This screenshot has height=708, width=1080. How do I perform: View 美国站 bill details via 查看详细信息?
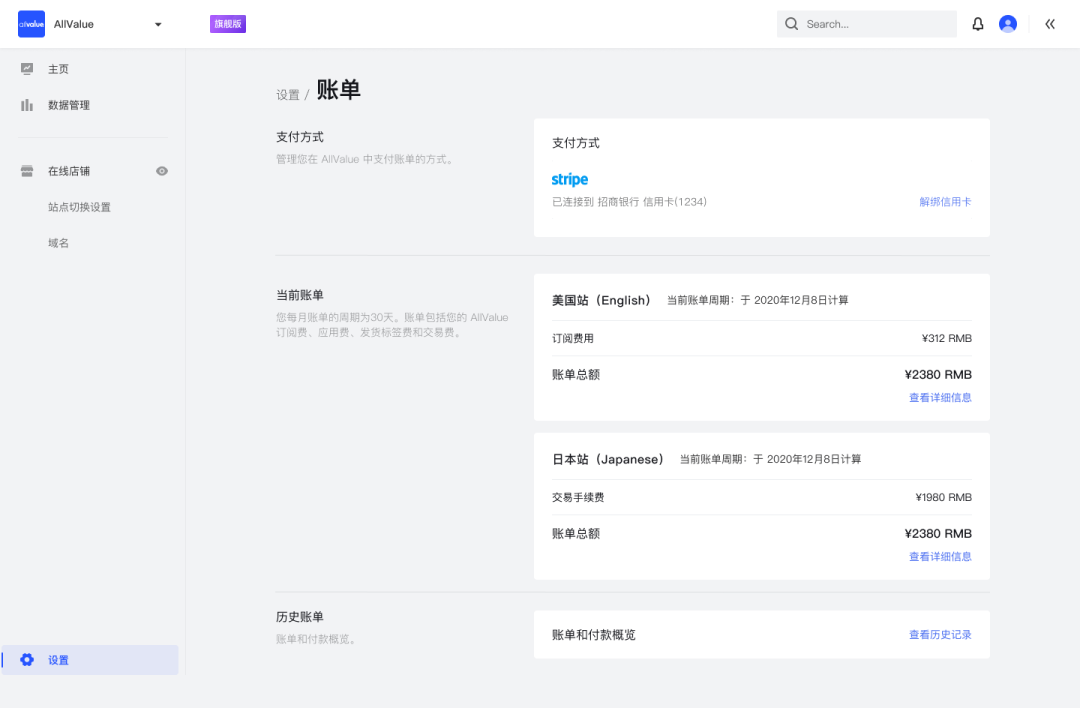point(940,397)
